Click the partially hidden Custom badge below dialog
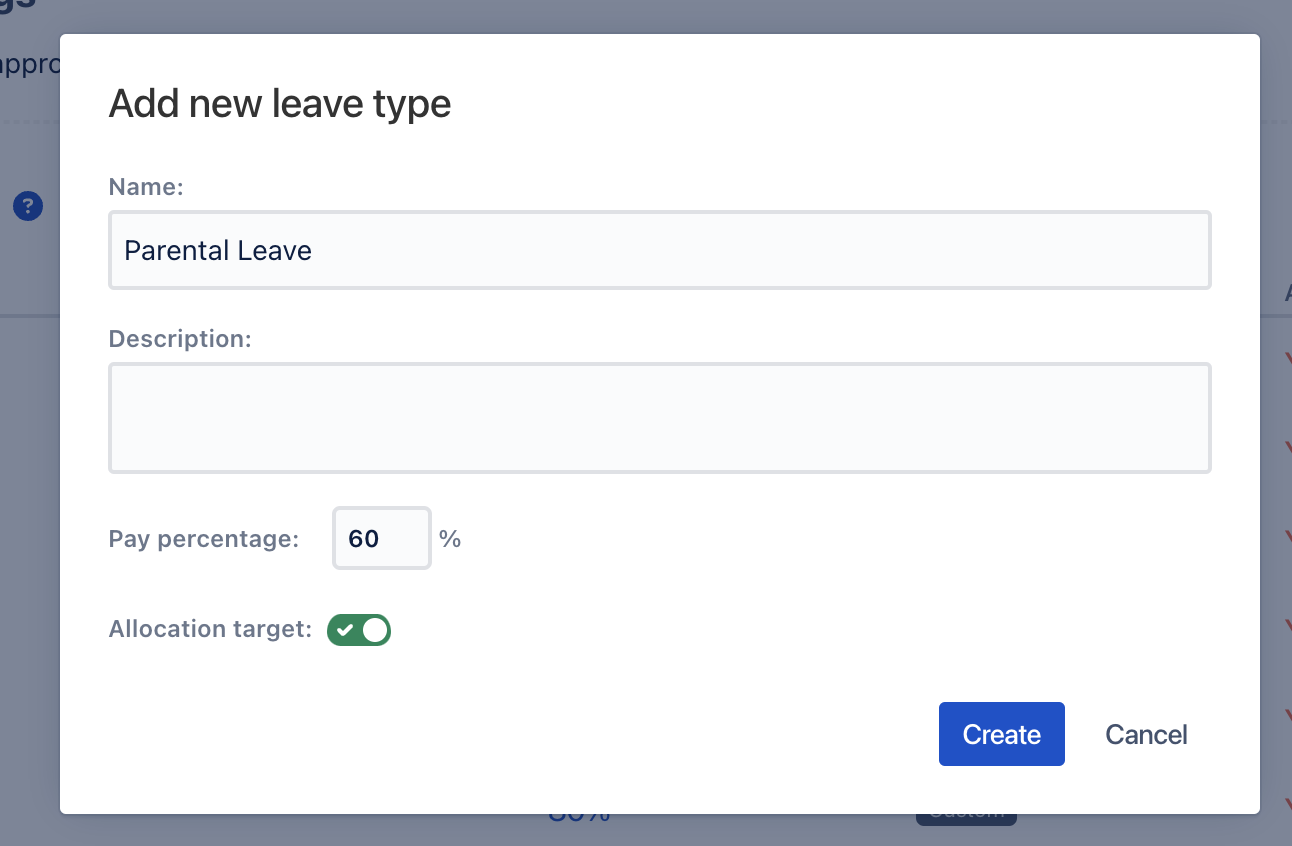The width and height of the screenshot is (1292, 846). pyautogui.click(x=966, y=818)
